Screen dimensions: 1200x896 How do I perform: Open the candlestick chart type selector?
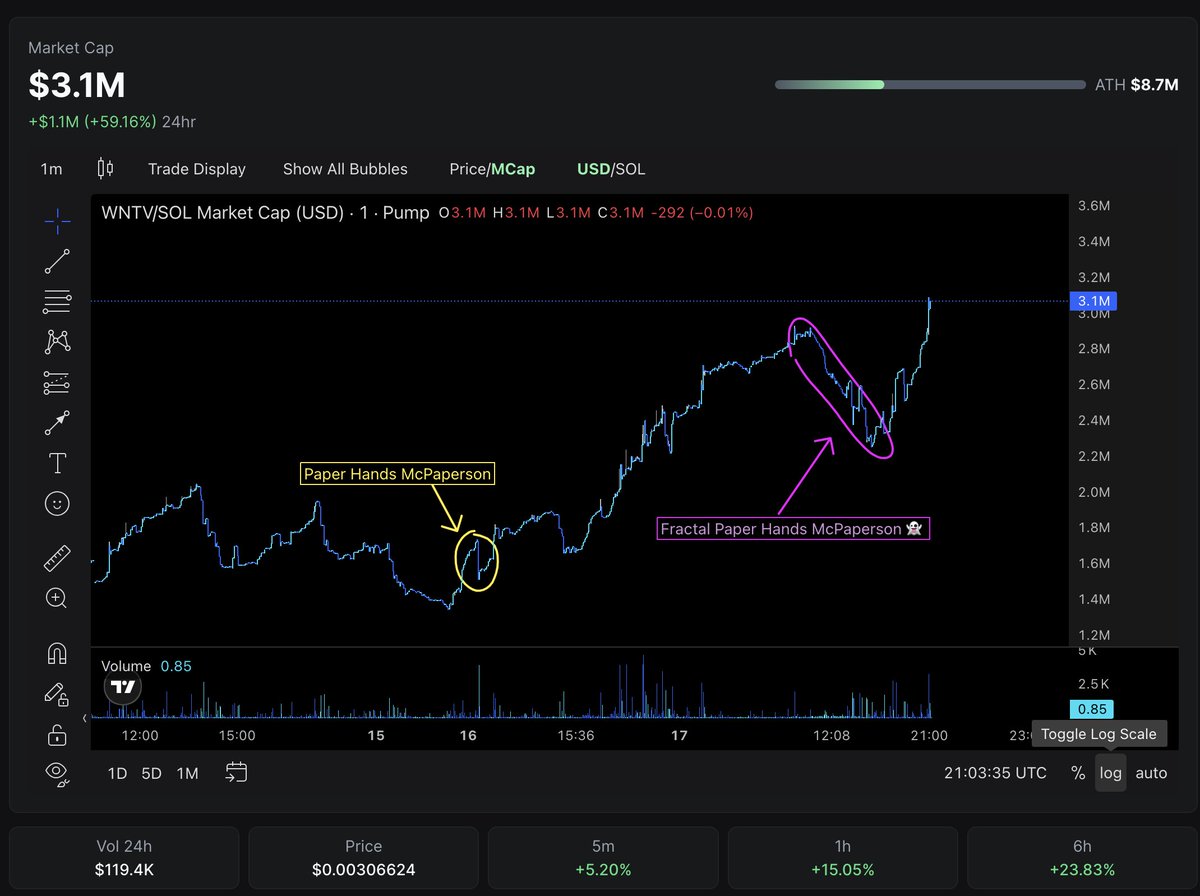(105, 168)
